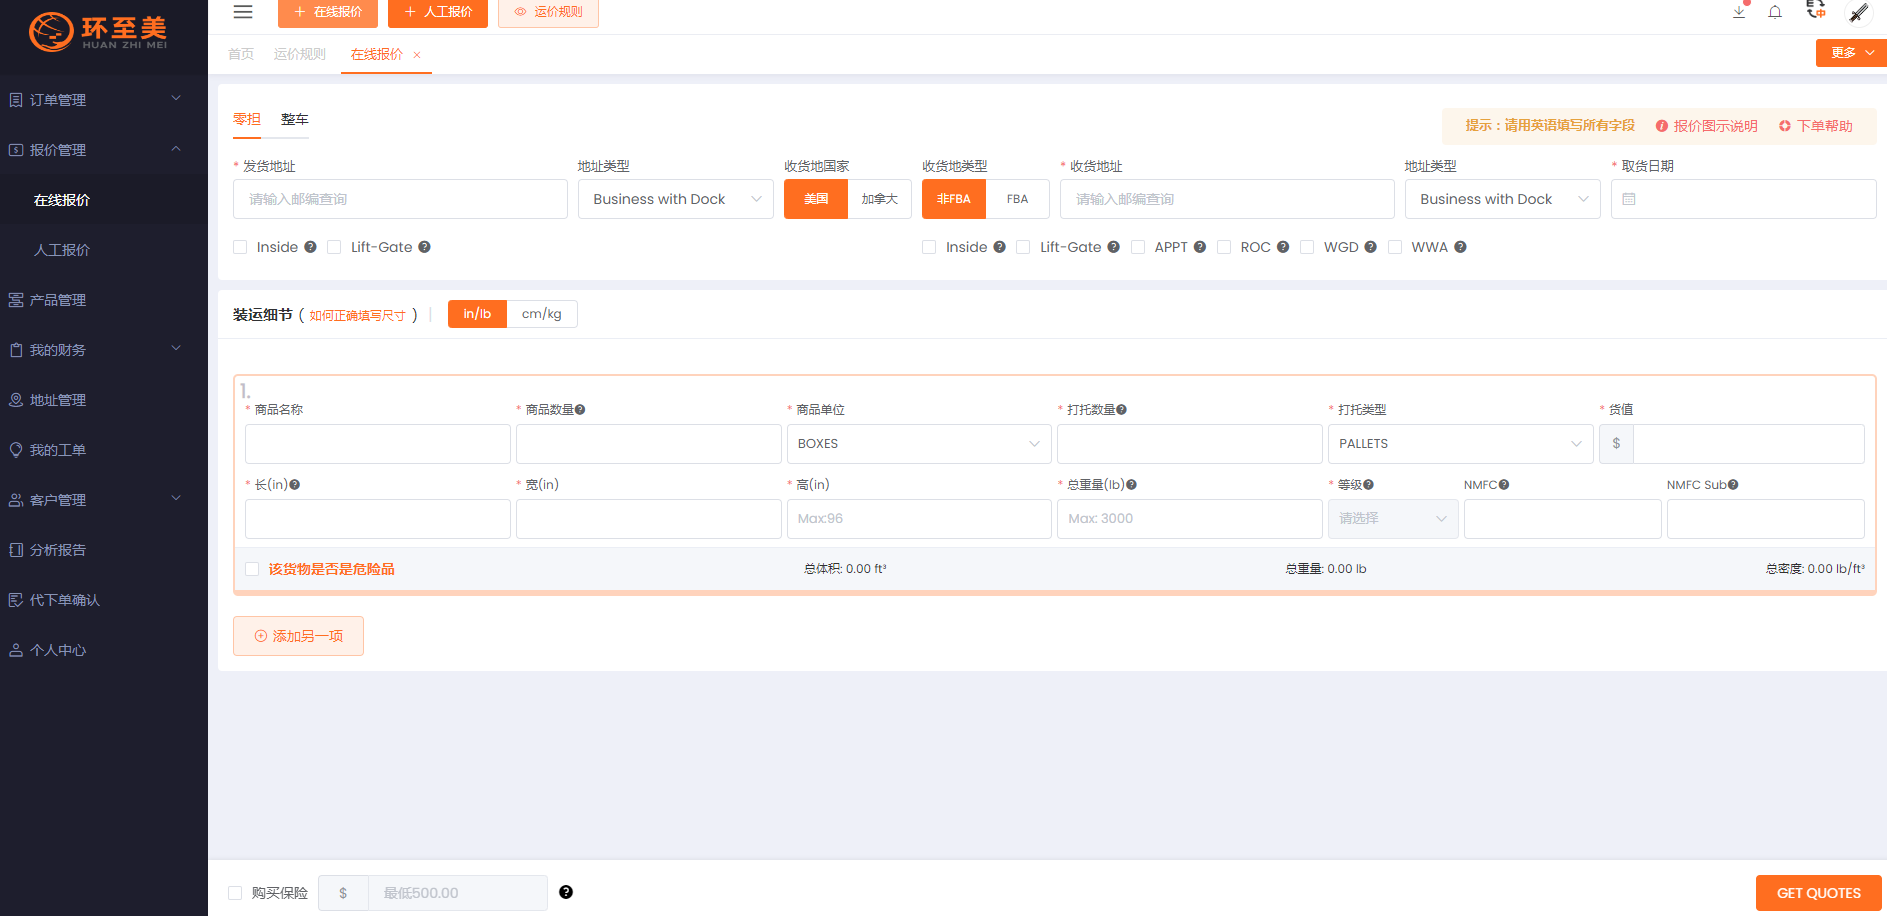Click the 商品名称 input field
This screenshot has width=1887, height=916.
tap(377, 444)
